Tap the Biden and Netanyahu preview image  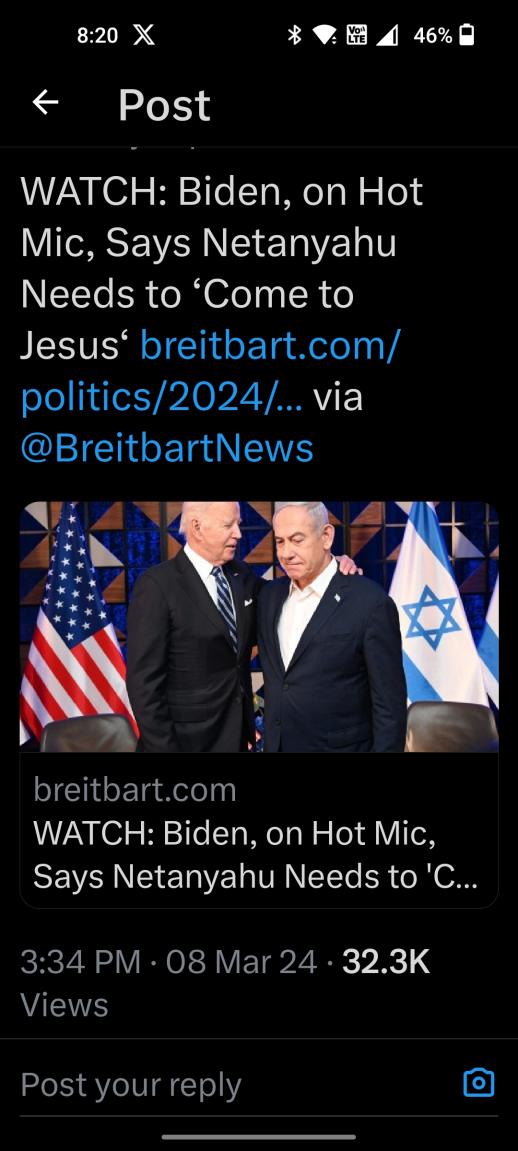click(x=259, y=627)
